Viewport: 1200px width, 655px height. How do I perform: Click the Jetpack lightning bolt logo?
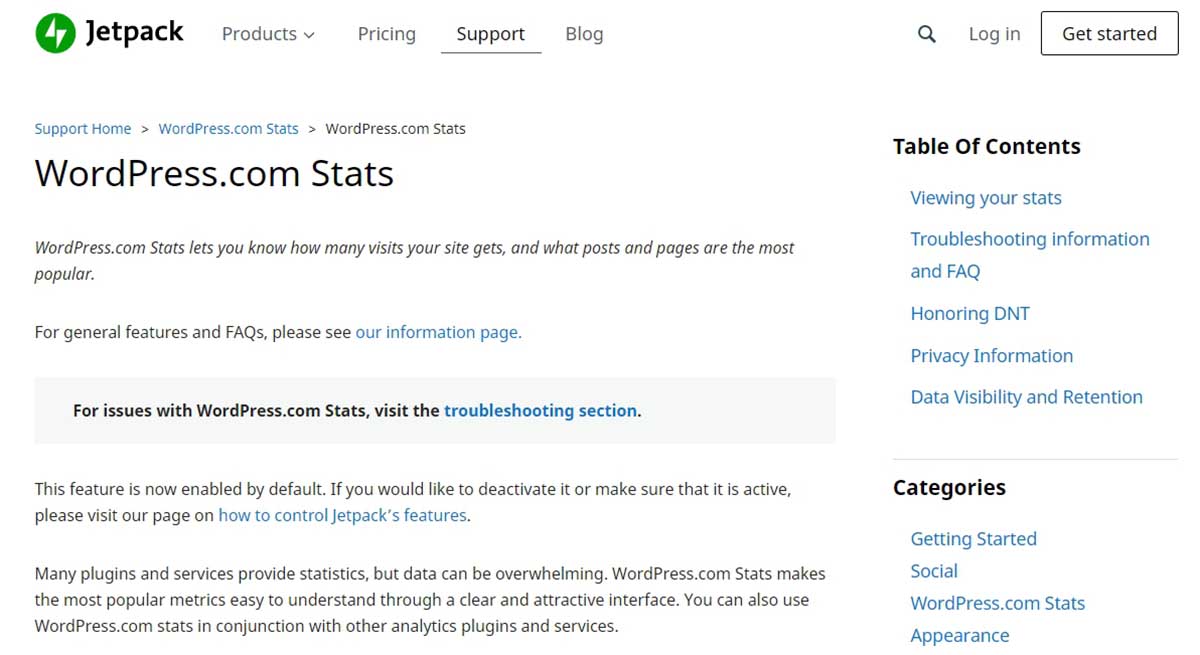click(55, 33)
